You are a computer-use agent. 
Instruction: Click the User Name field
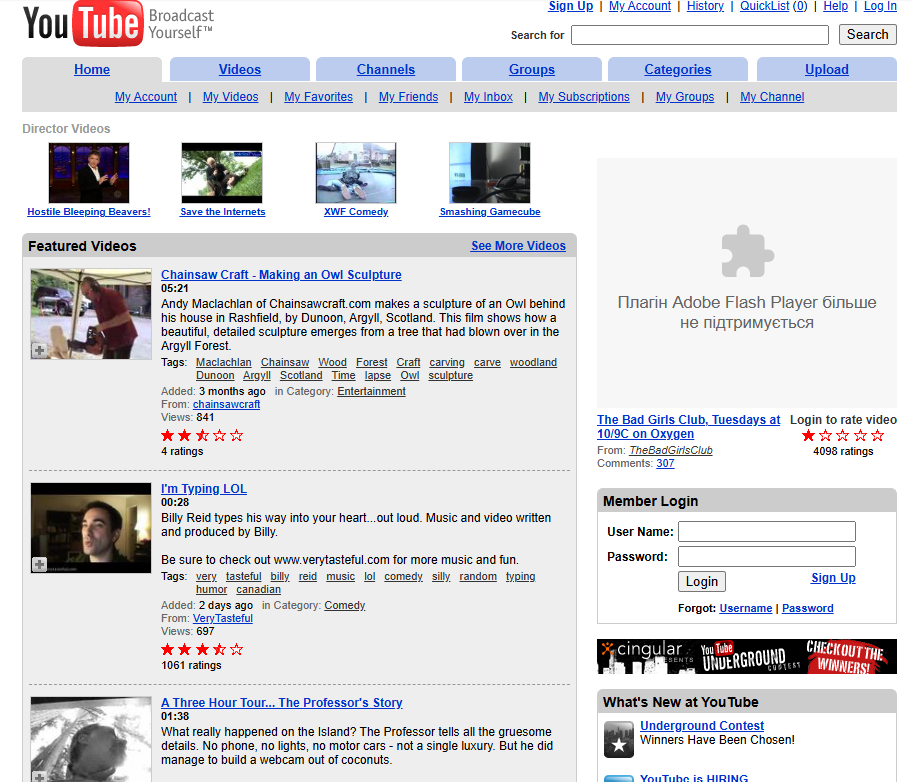pos(767,531)
